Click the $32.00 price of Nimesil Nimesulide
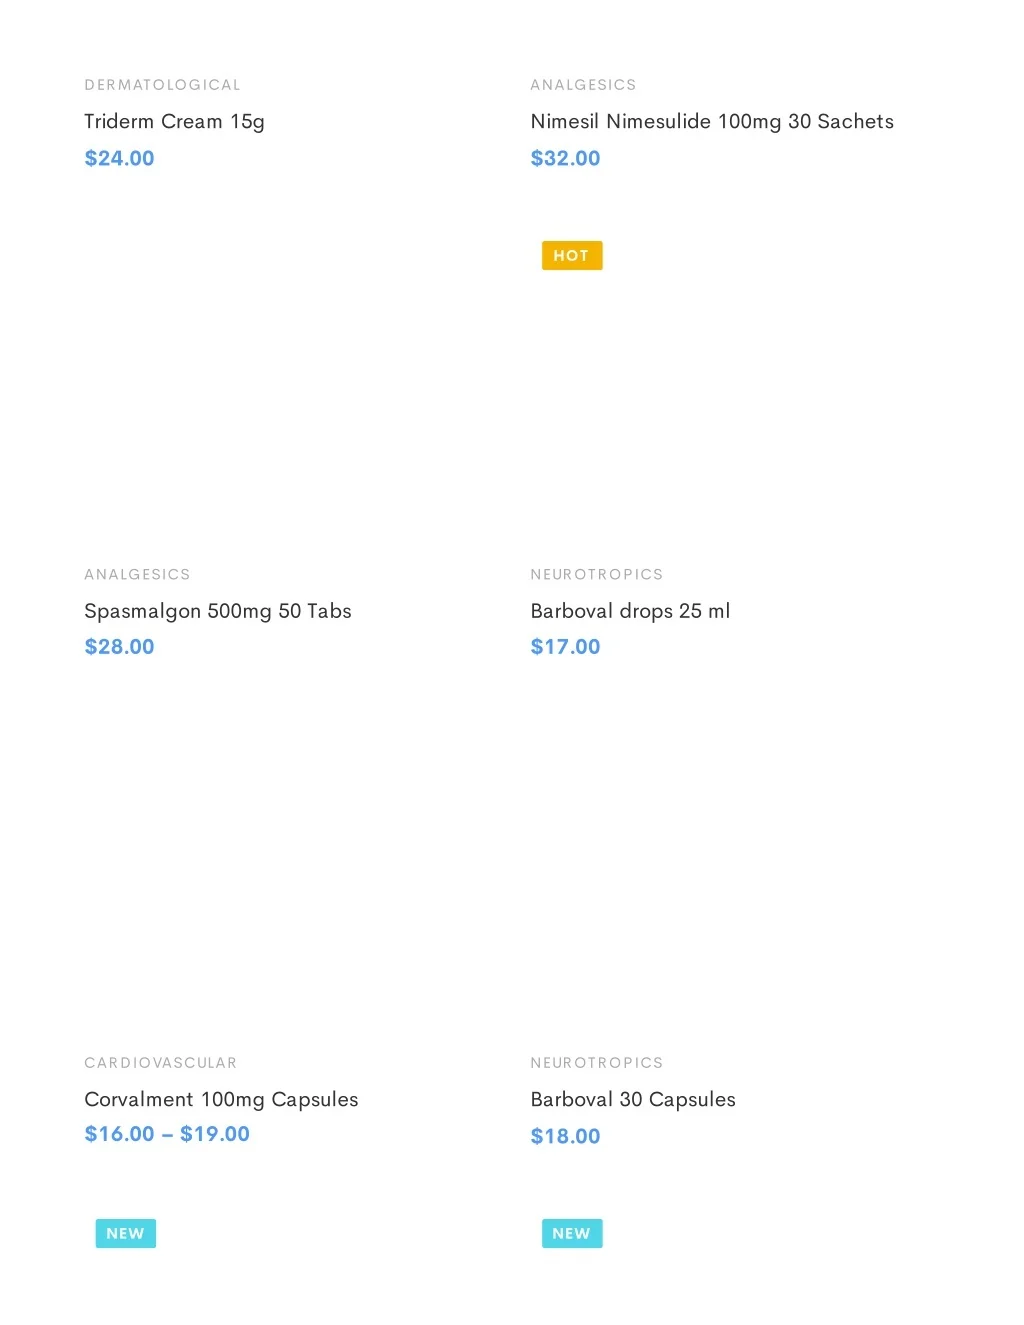Screen dimensions: 1024x1325 (565, 158)
